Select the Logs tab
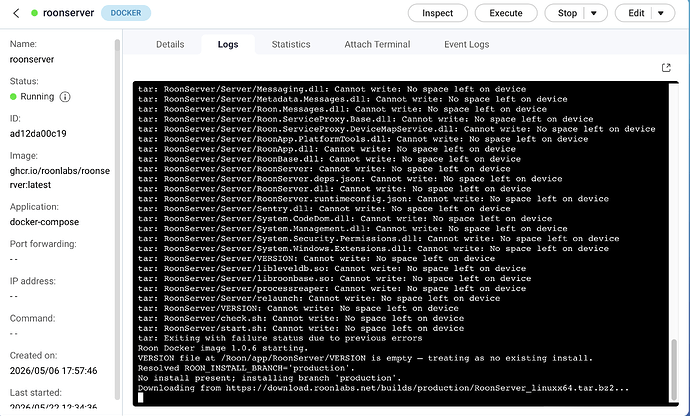 click(228, 44)
